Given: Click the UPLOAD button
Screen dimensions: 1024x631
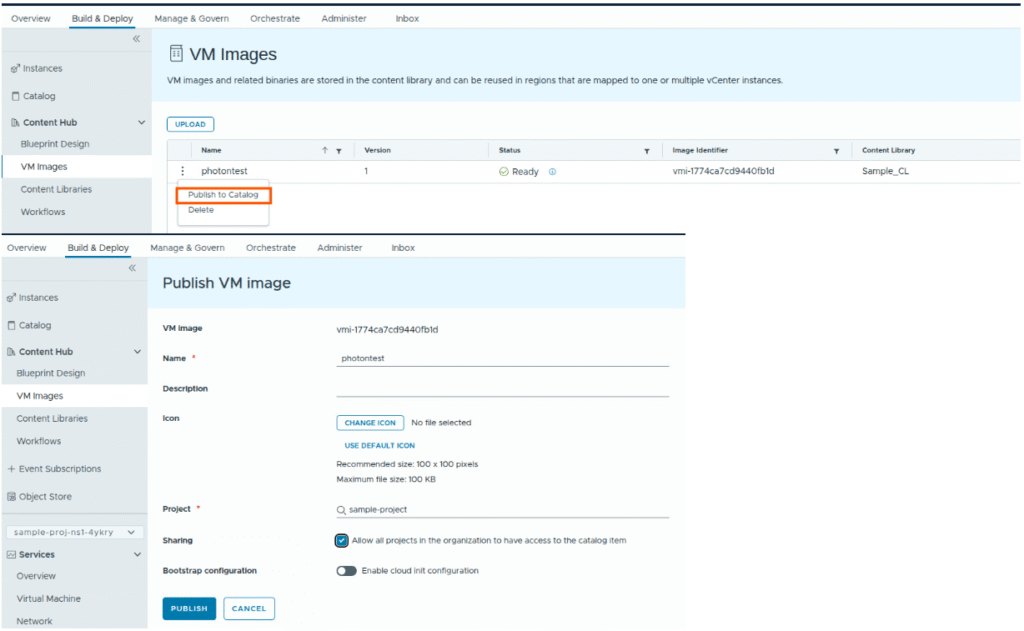Looking at the screenshot, I should coord(190,125).
